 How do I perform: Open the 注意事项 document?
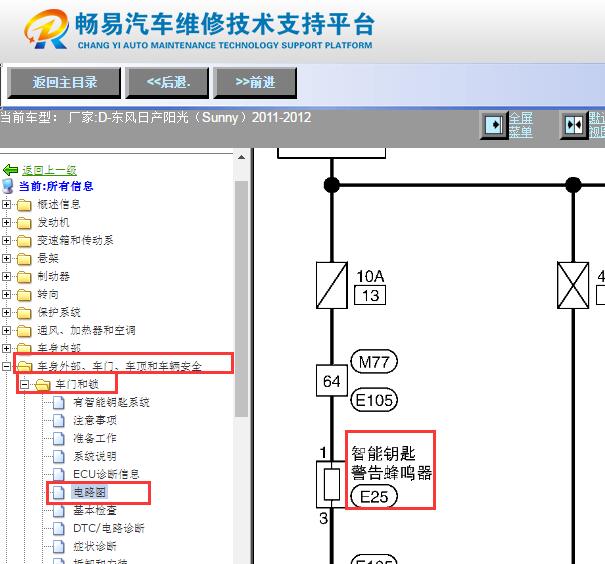point(95,420)
